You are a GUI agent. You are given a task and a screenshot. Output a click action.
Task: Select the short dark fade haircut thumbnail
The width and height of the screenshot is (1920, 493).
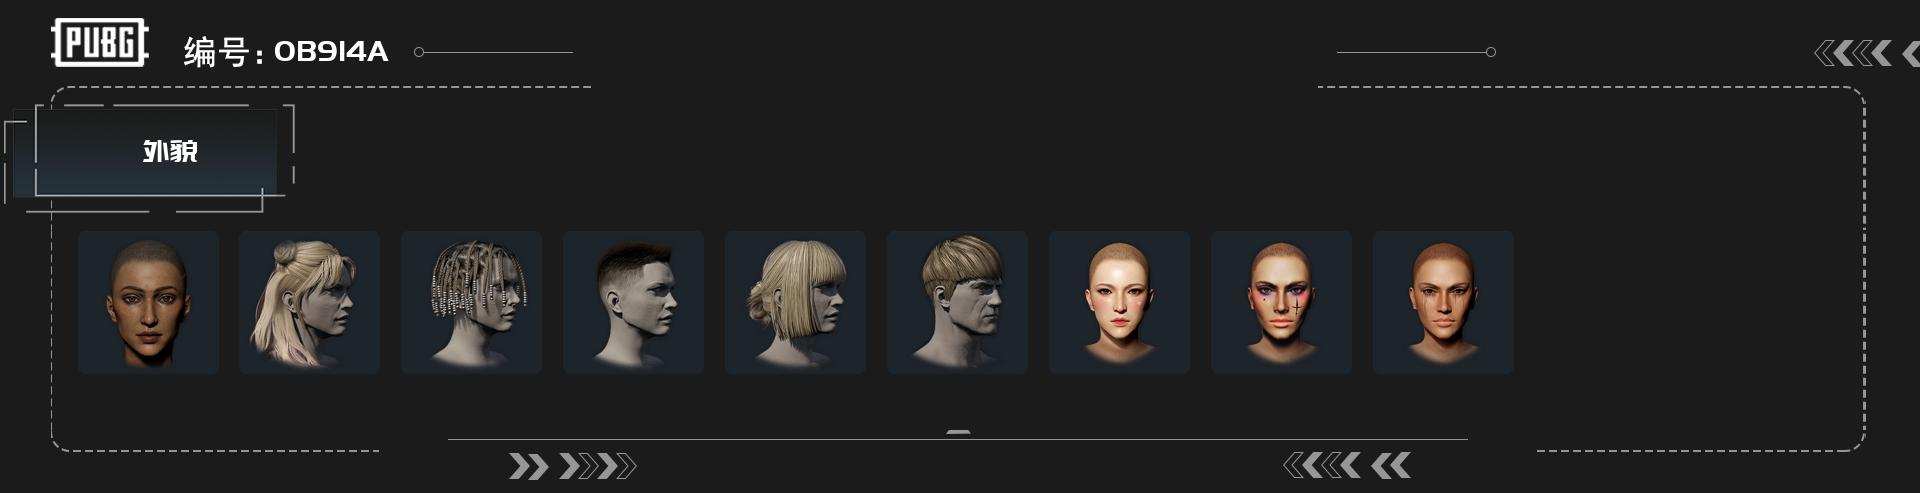point(633,303)
